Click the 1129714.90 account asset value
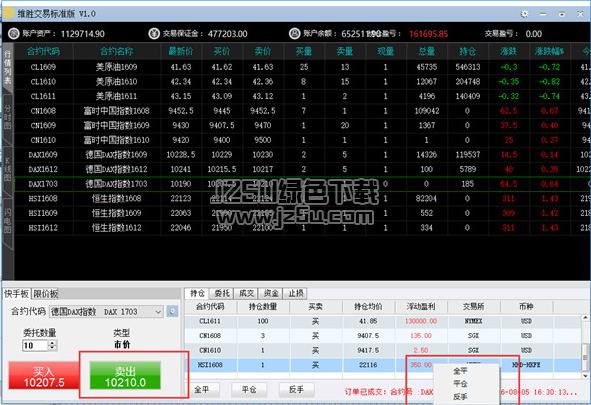The height and width of the screenshot is (405, 591). click(x=83, y=34)
